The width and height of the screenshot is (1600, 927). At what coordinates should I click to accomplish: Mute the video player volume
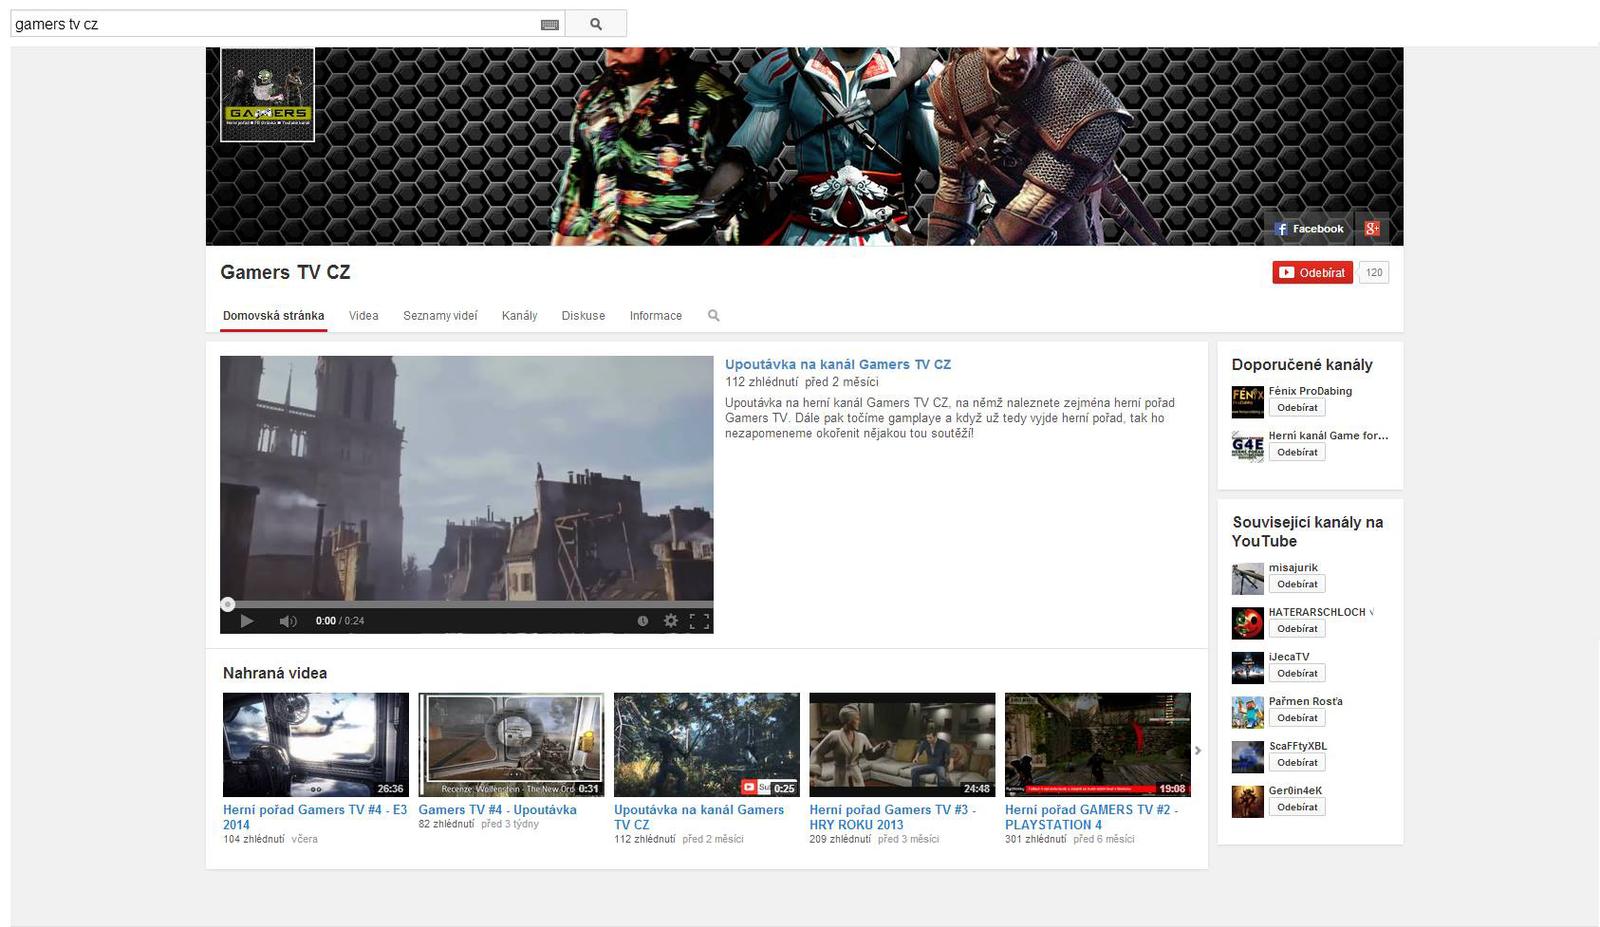pyautogui.click(x=288, y=621)
